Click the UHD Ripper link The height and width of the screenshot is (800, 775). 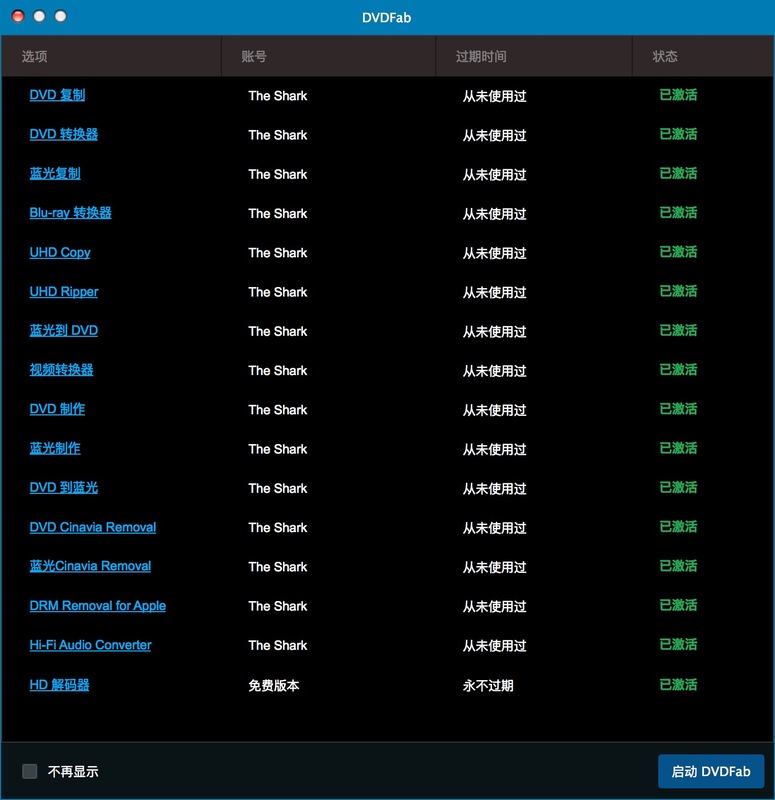[64, 291]
